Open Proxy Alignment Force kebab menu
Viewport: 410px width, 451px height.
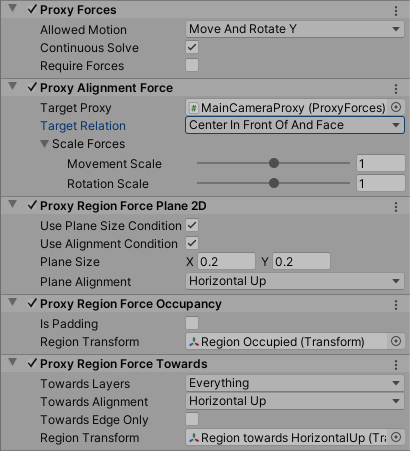pos(396,89)
